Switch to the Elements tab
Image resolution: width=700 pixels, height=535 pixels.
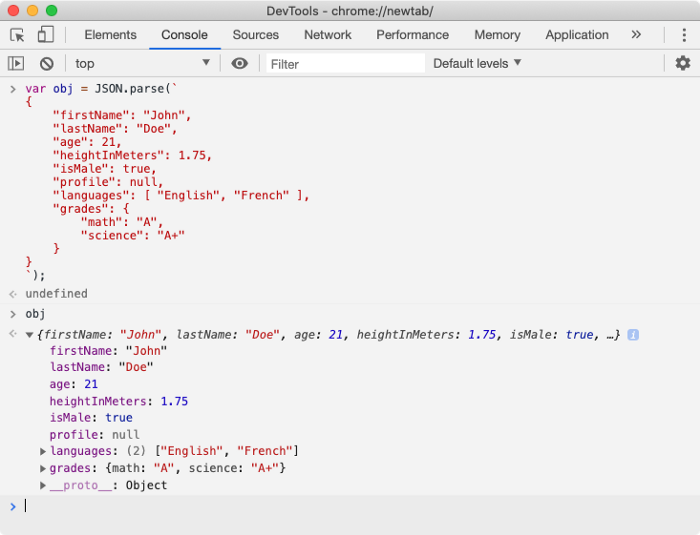point(110,35)
